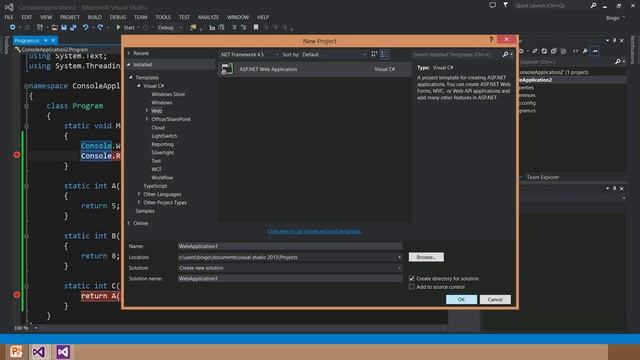Open the Solution Create new solution dropdown
Viewport: 640px width, 360px height.
399,268
